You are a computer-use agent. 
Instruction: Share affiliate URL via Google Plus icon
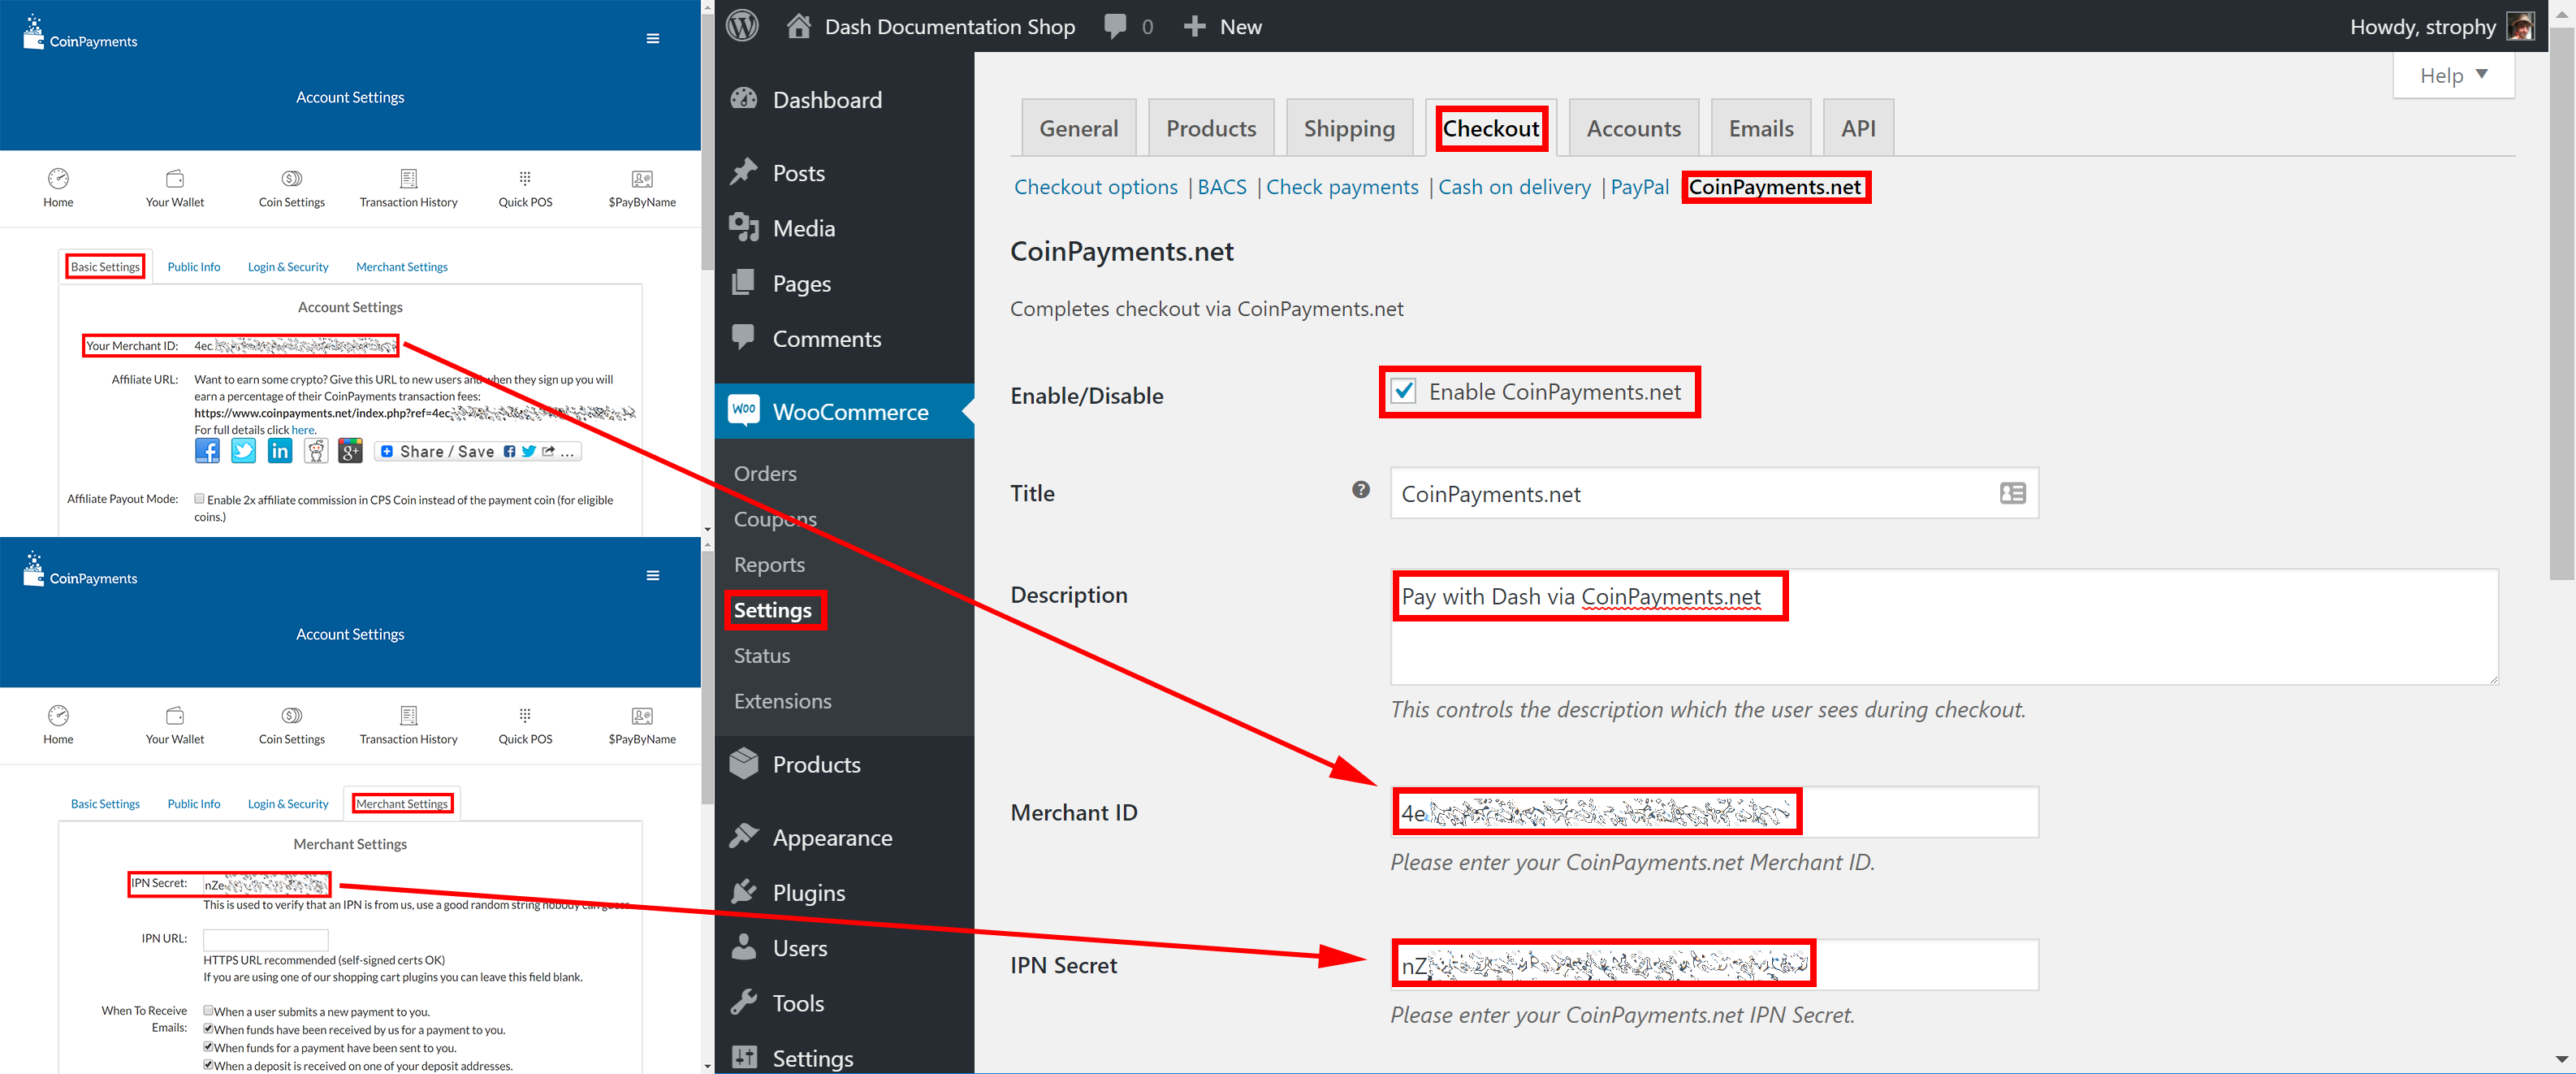(x=350, y=451)
